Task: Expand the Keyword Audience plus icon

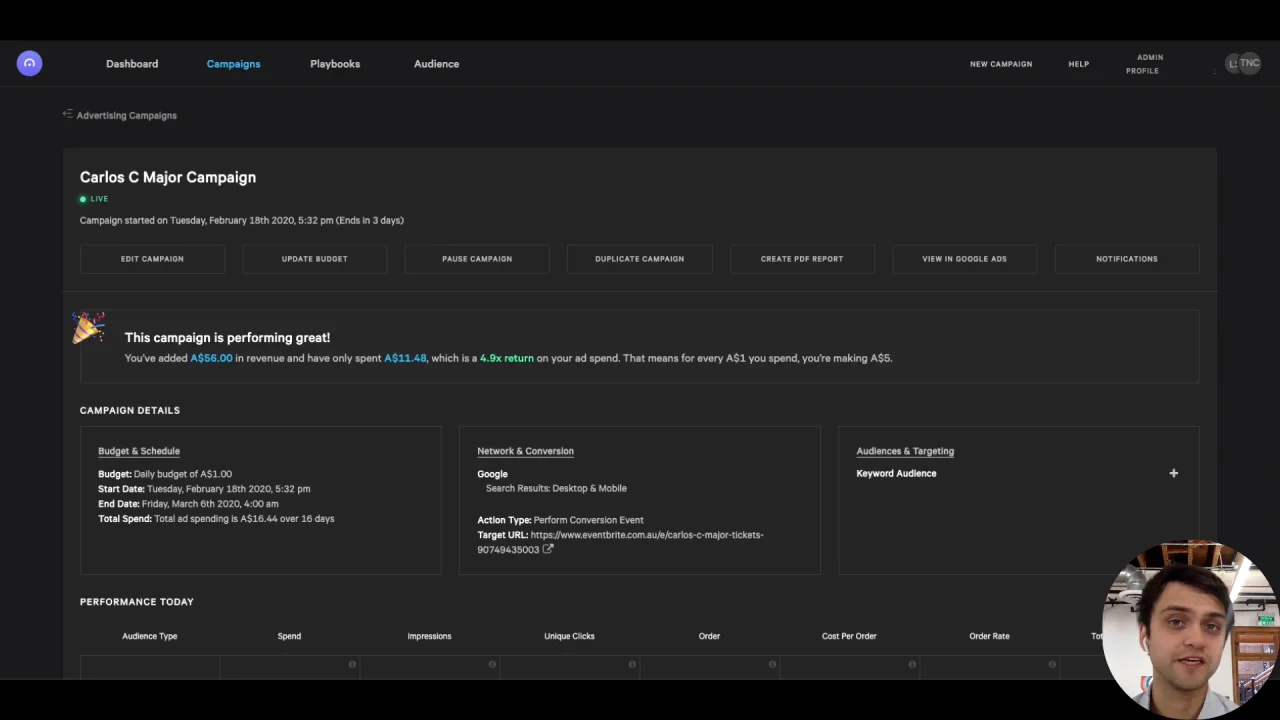Action: point(1173,473)
